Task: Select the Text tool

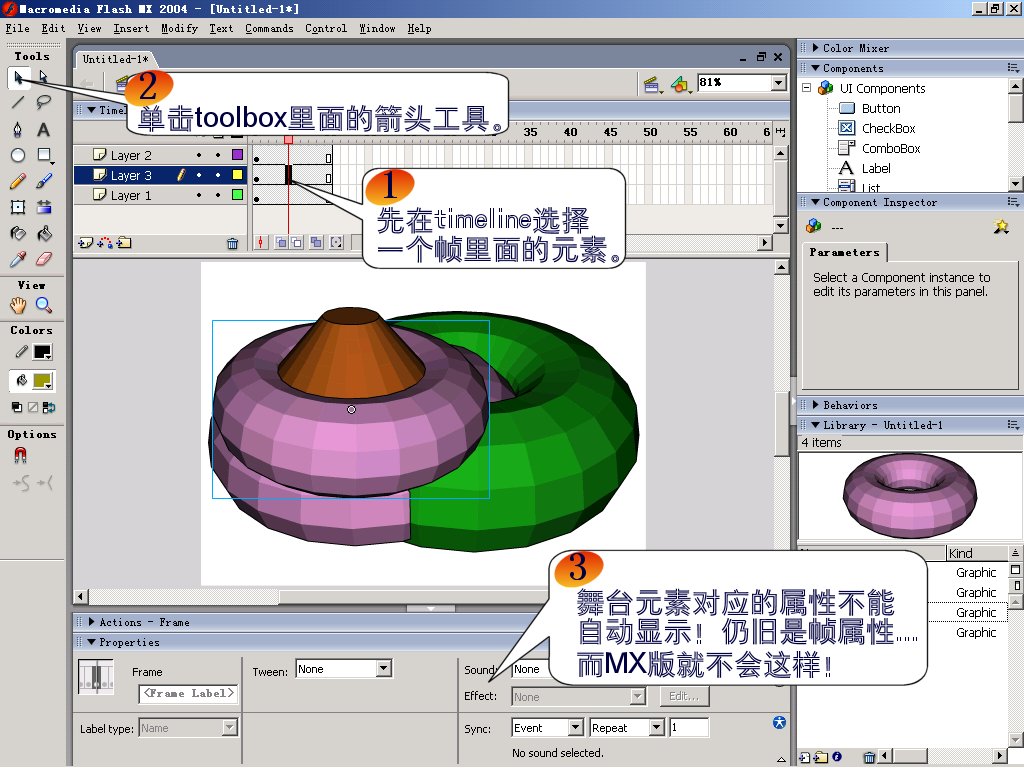Action: pos(44,129)
